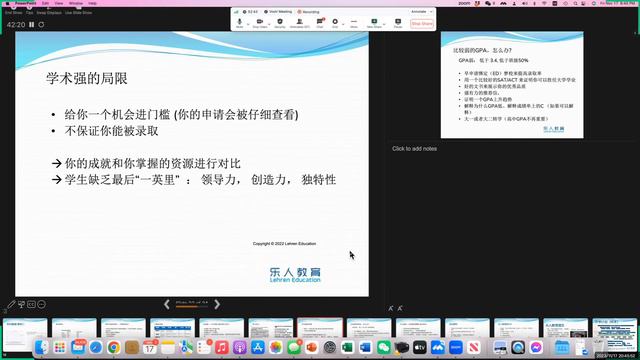Start a New Share in Zoom
This screenshot has width=640, height=360.
(374, 23)
